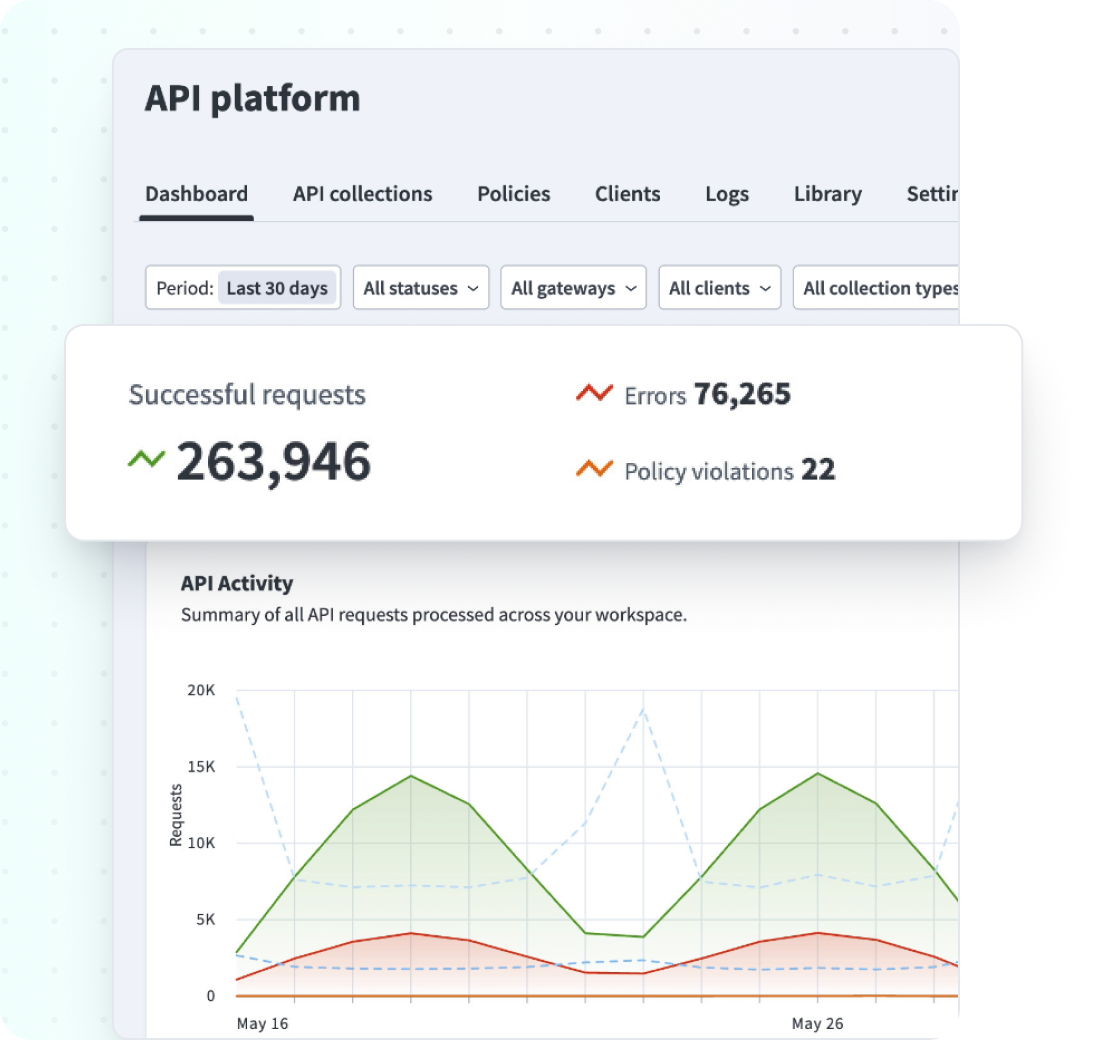This screenshot has width=1116, height=1040.
Task: Click the Successful requests label
Action: 247,394
